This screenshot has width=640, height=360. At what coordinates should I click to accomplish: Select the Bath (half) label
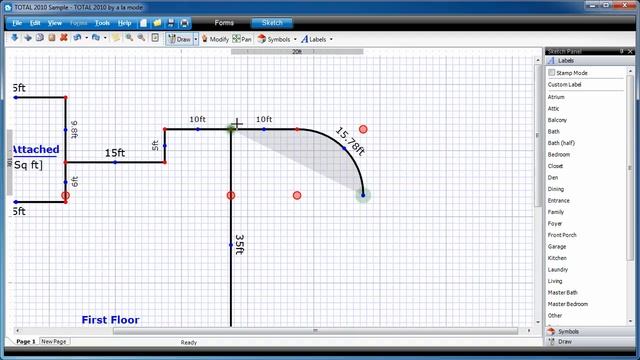(561, 143)
